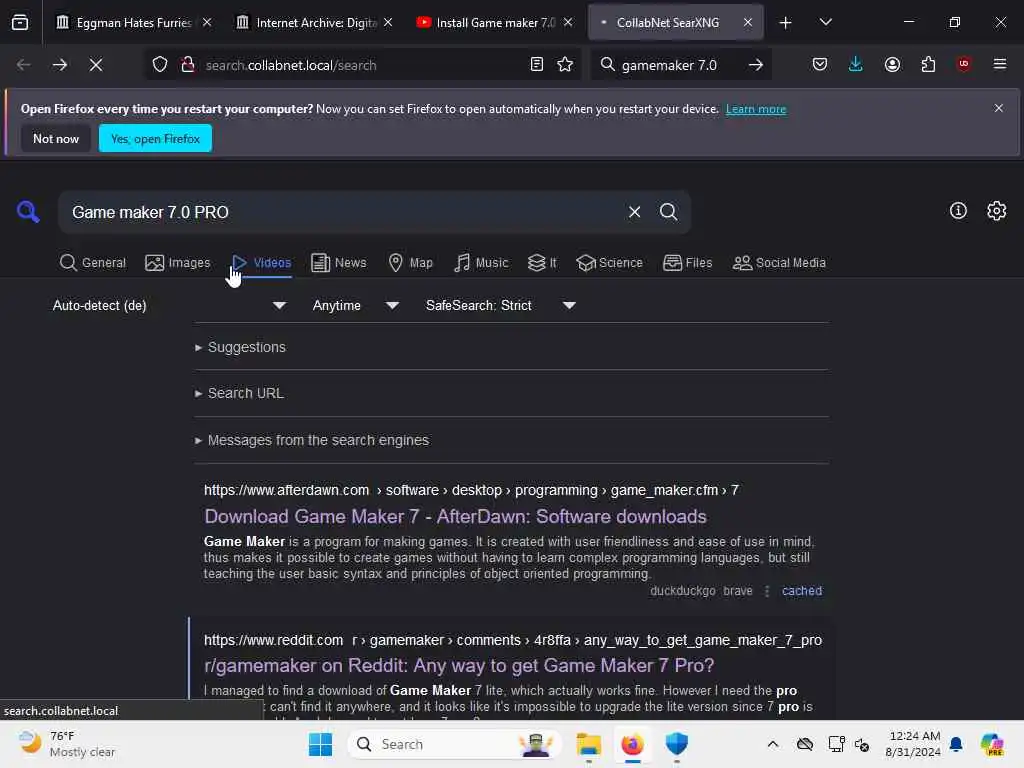Open the Extensions puzzle icon
This screenshot has width=1024, height=768.
click(928, 65)
